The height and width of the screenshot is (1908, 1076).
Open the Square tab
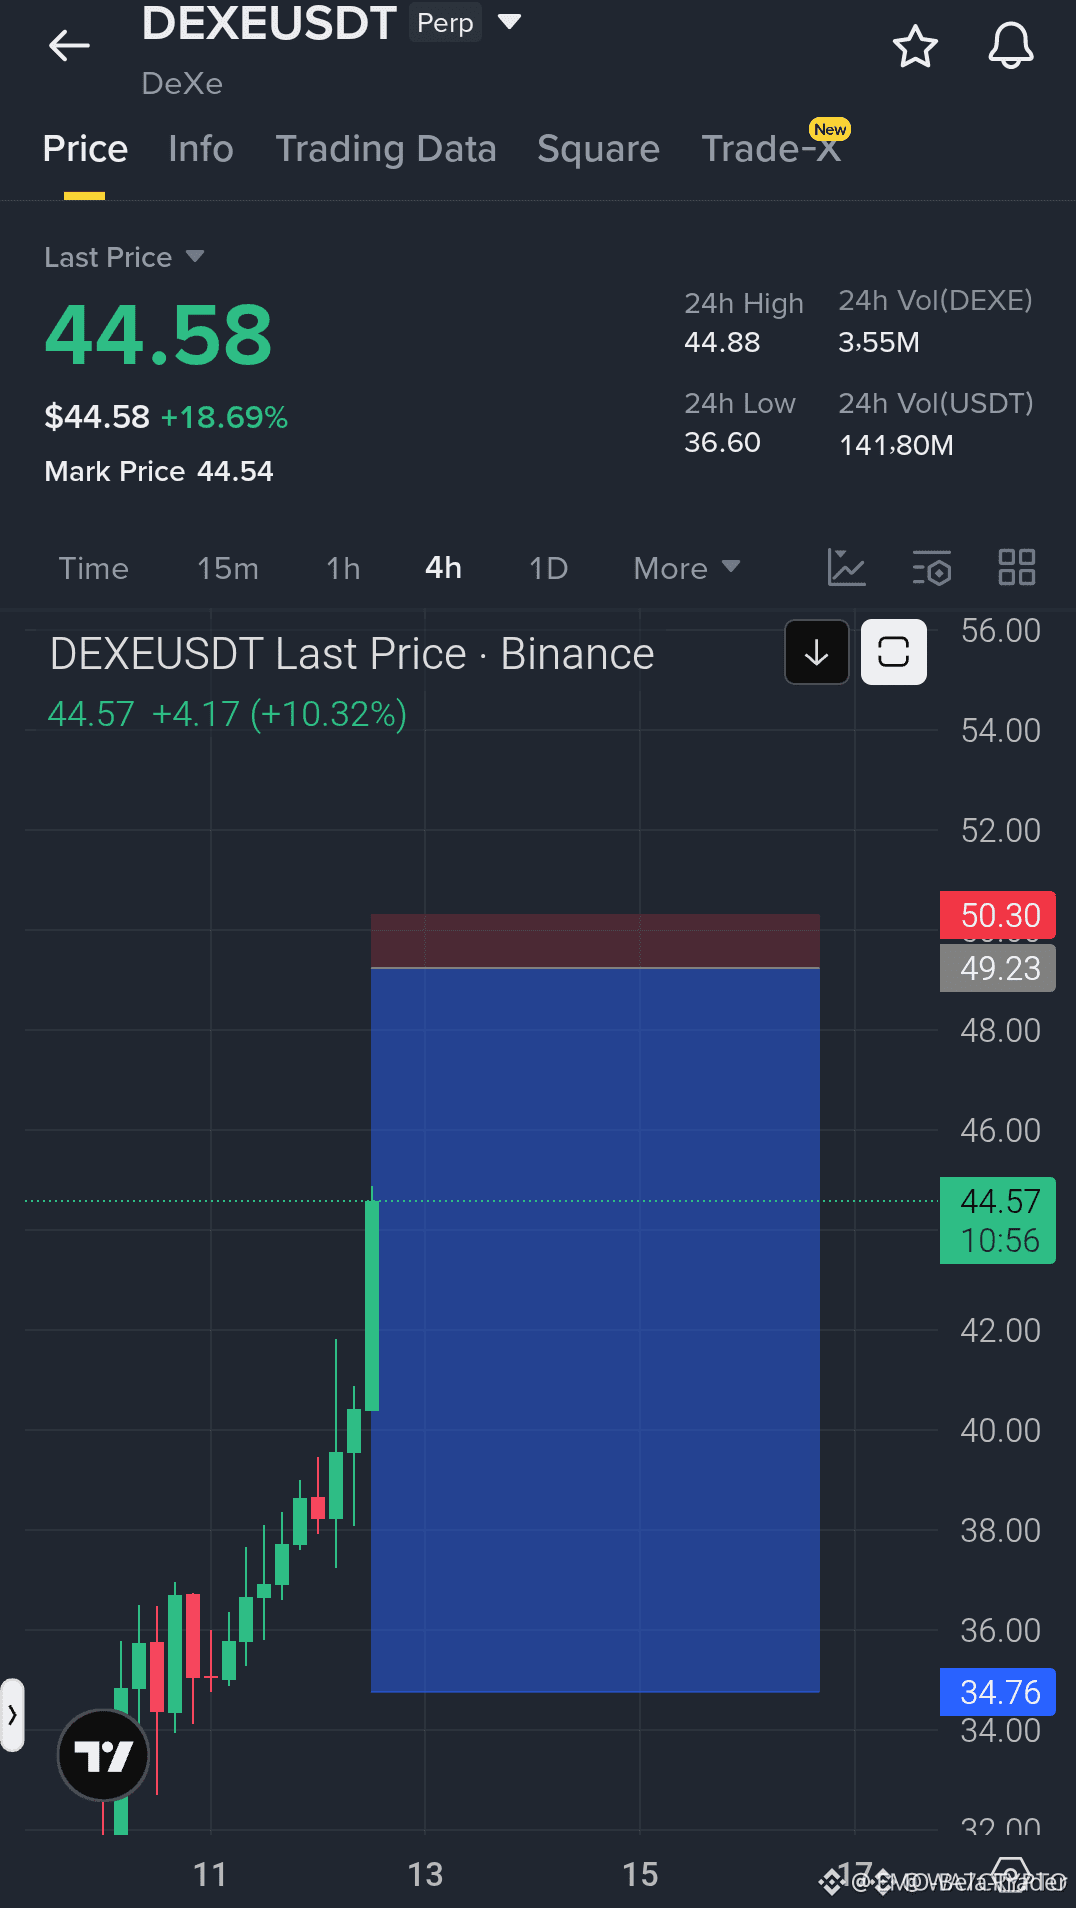(x=598, y=149)
